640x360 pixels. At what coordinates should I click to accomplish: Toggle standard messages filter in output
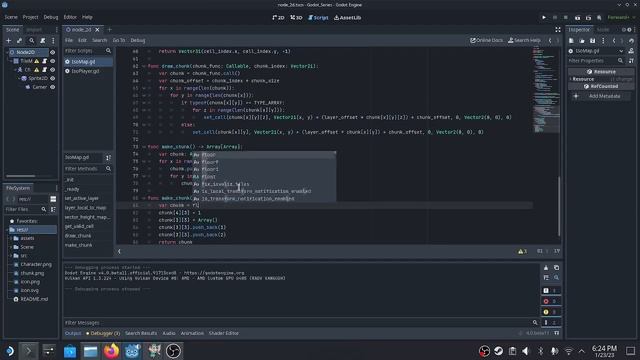[x=550, y=290]
